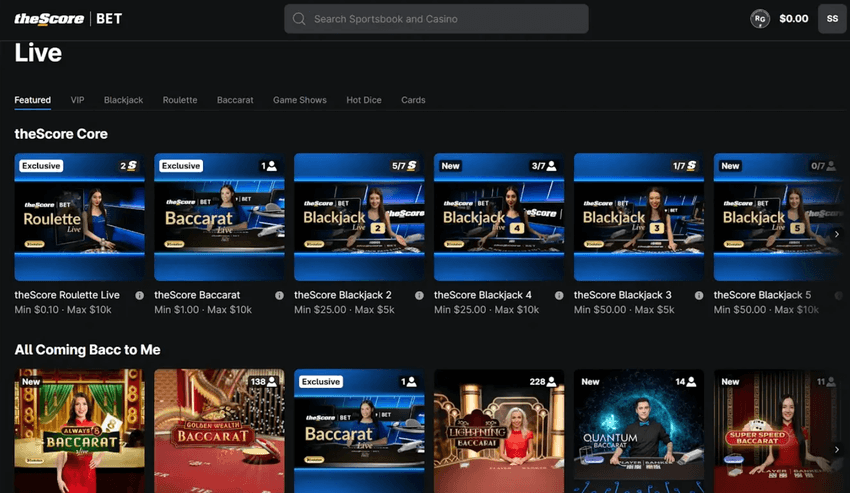Open Quantum Baccarat thumbnail

tap(639, 431)
